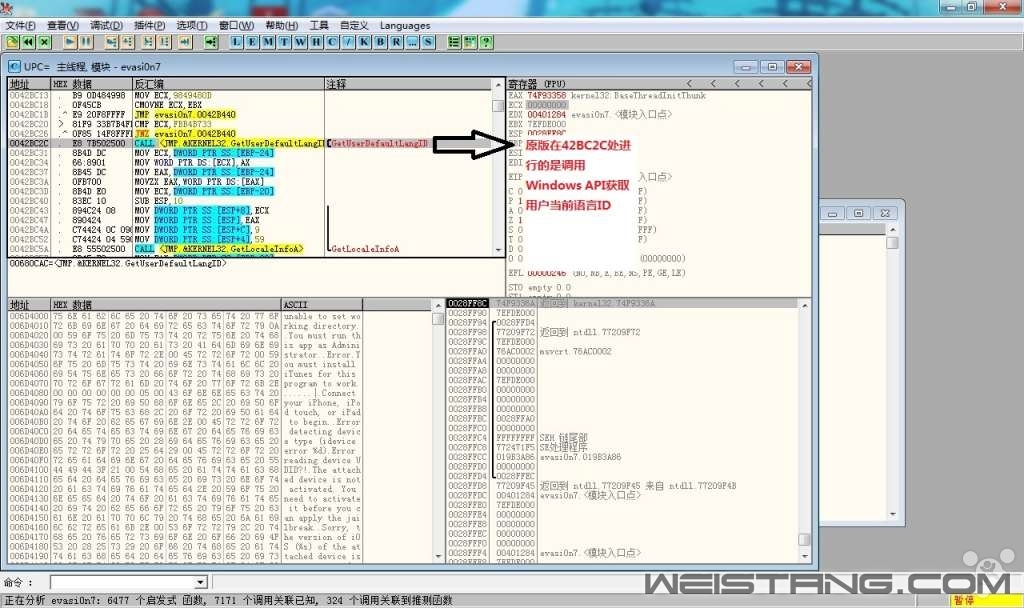
Task: Open Memory map with the M button
Action: pos(269,42)
